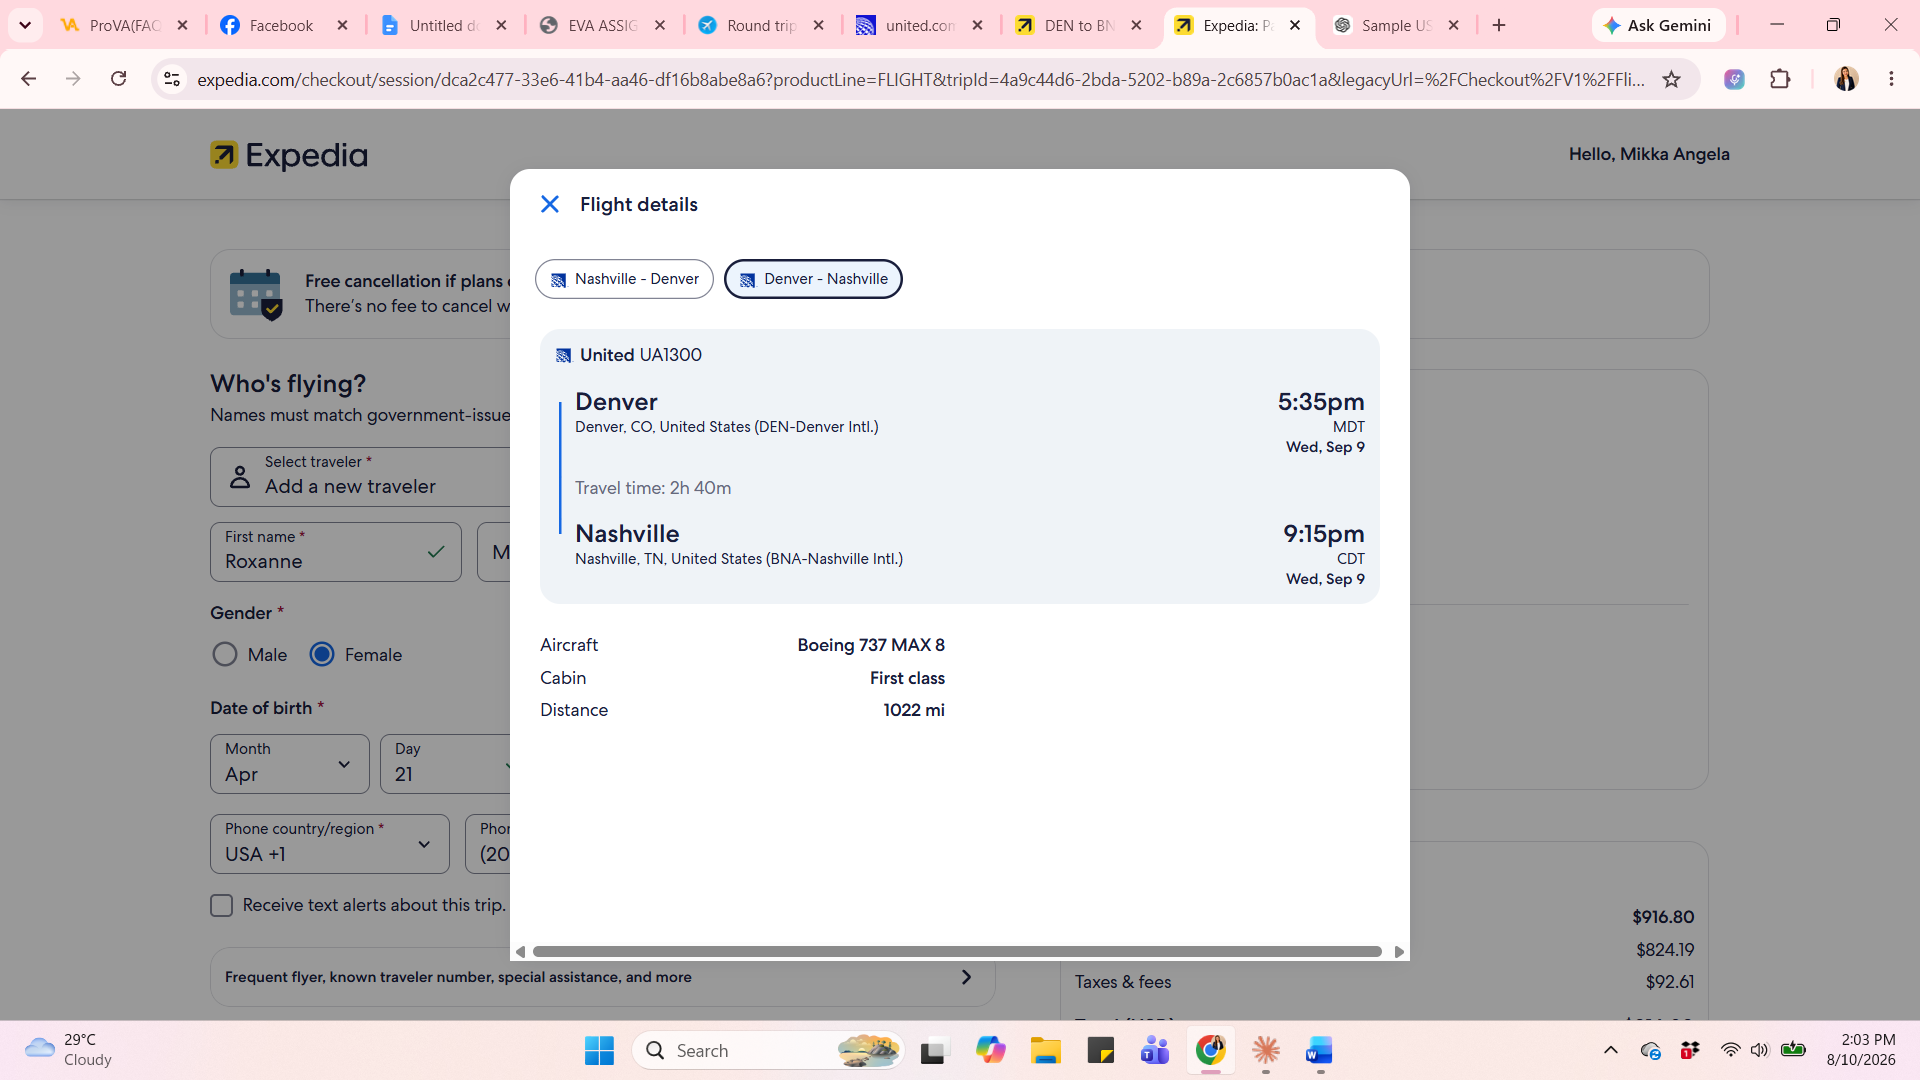Open the Month of birth dropdown
This screenshot has height=1080, width=1920.
pyautogui.click(x=290, y=763)
